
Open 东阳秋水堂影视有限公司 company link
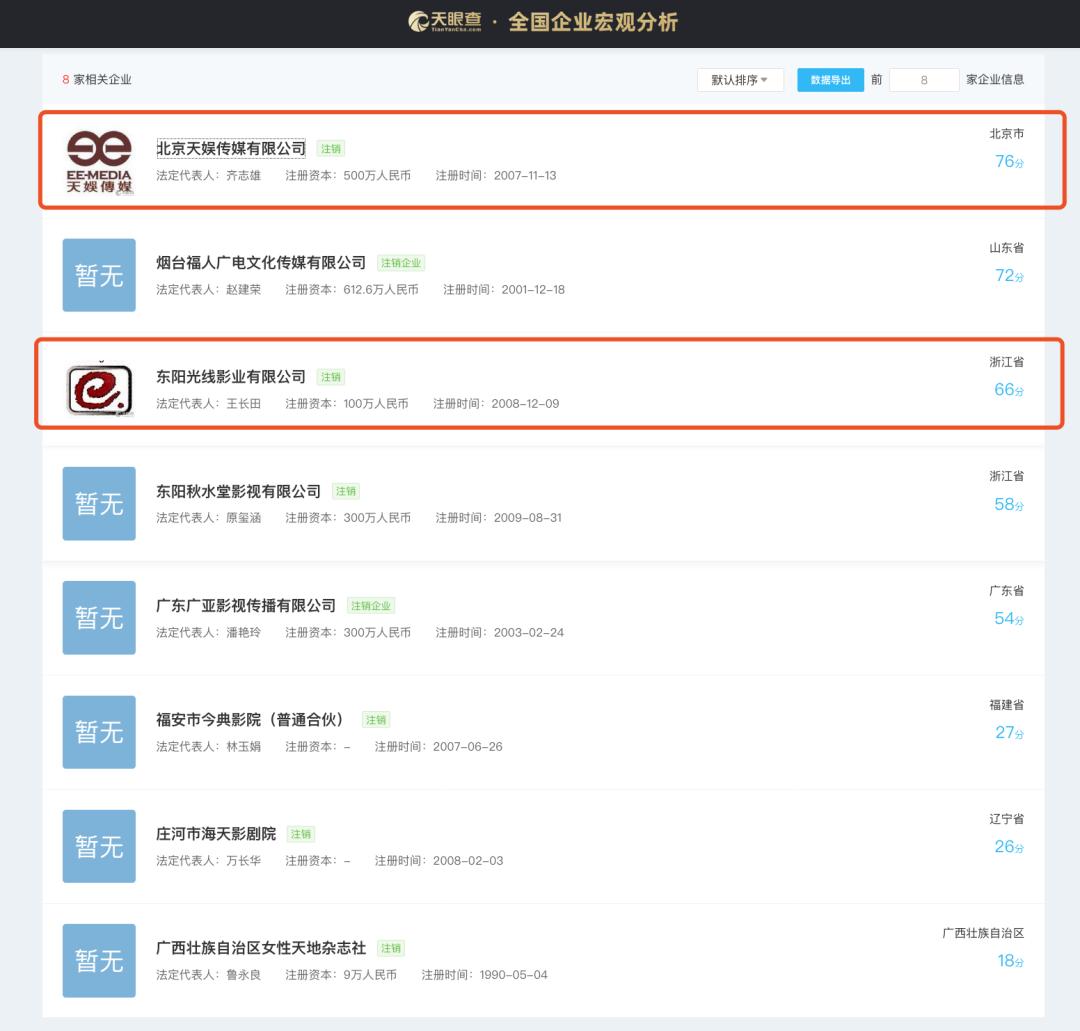point(238,491)
